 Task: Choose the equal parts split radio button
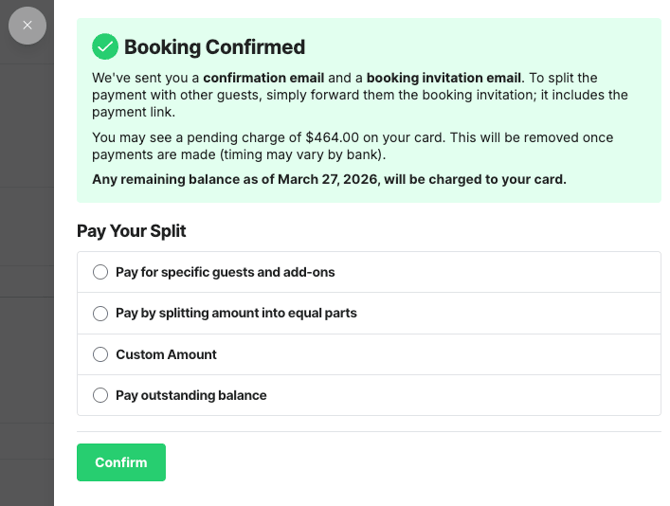(x=100, y=313)
